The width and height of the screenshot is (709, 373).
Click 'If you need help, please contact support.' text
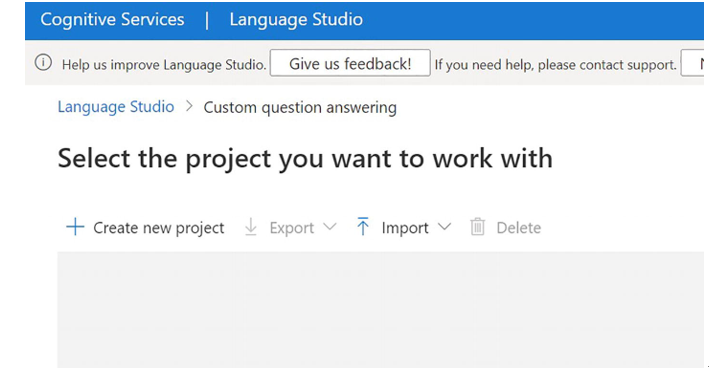click(x=556, y=65)
